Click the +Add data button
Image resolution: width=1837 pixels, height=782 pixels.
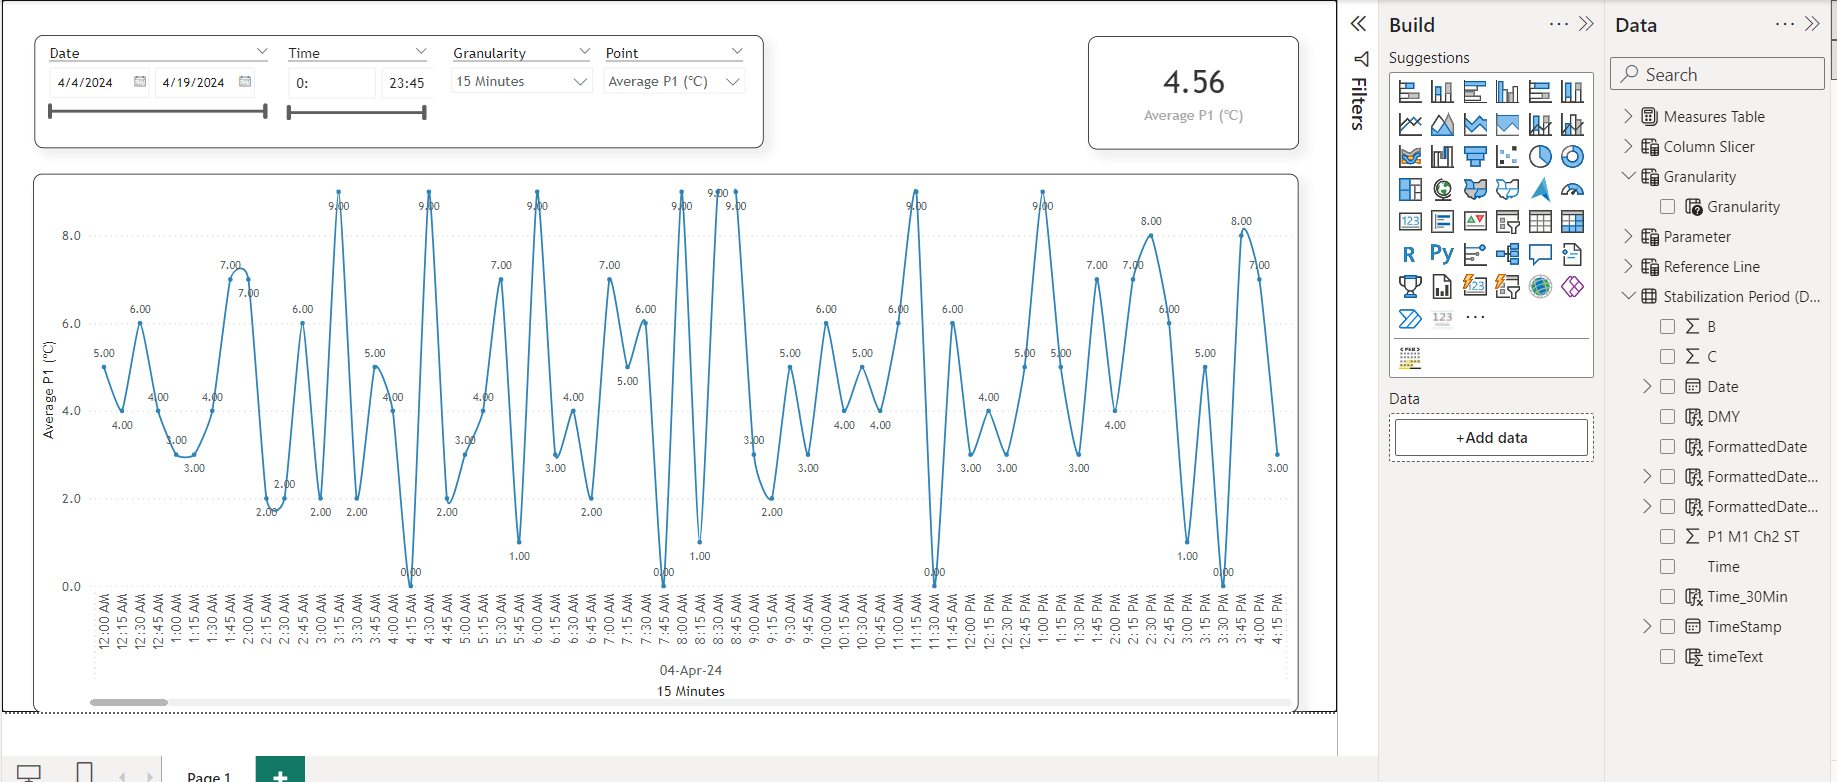[x=1491, y=438]
